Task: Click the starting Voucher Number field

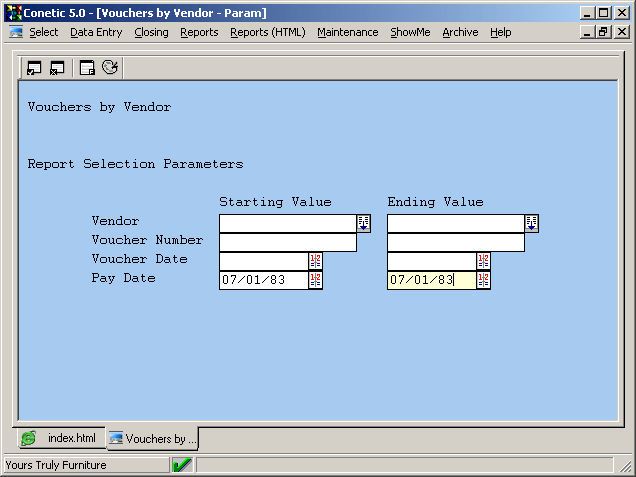Action: tap(287, 242)
